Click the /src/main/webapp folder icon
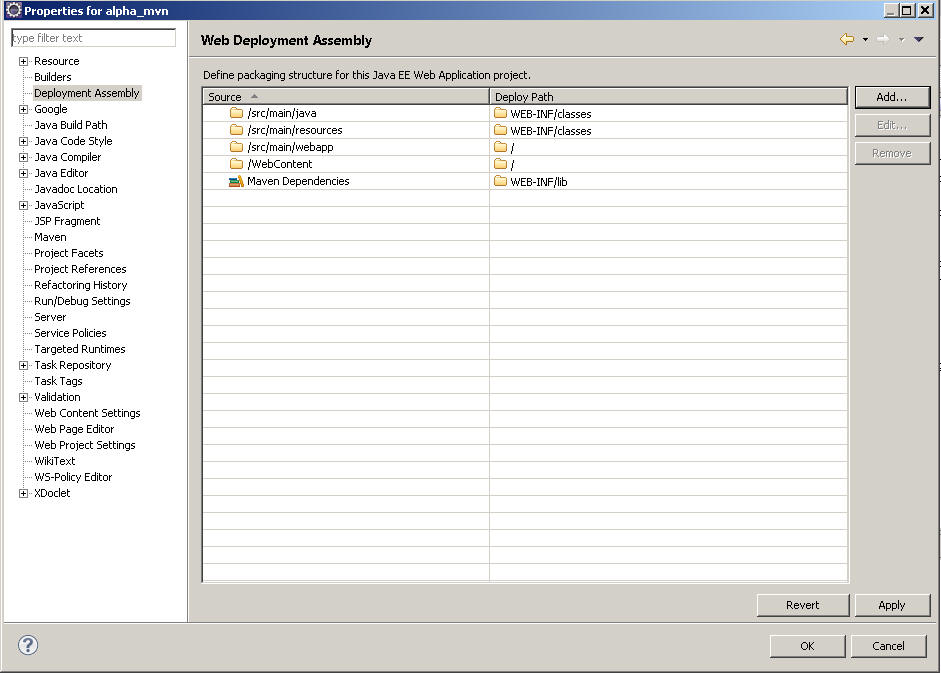Viewport: 941px width, 673px height. click(x=236, y=147)
